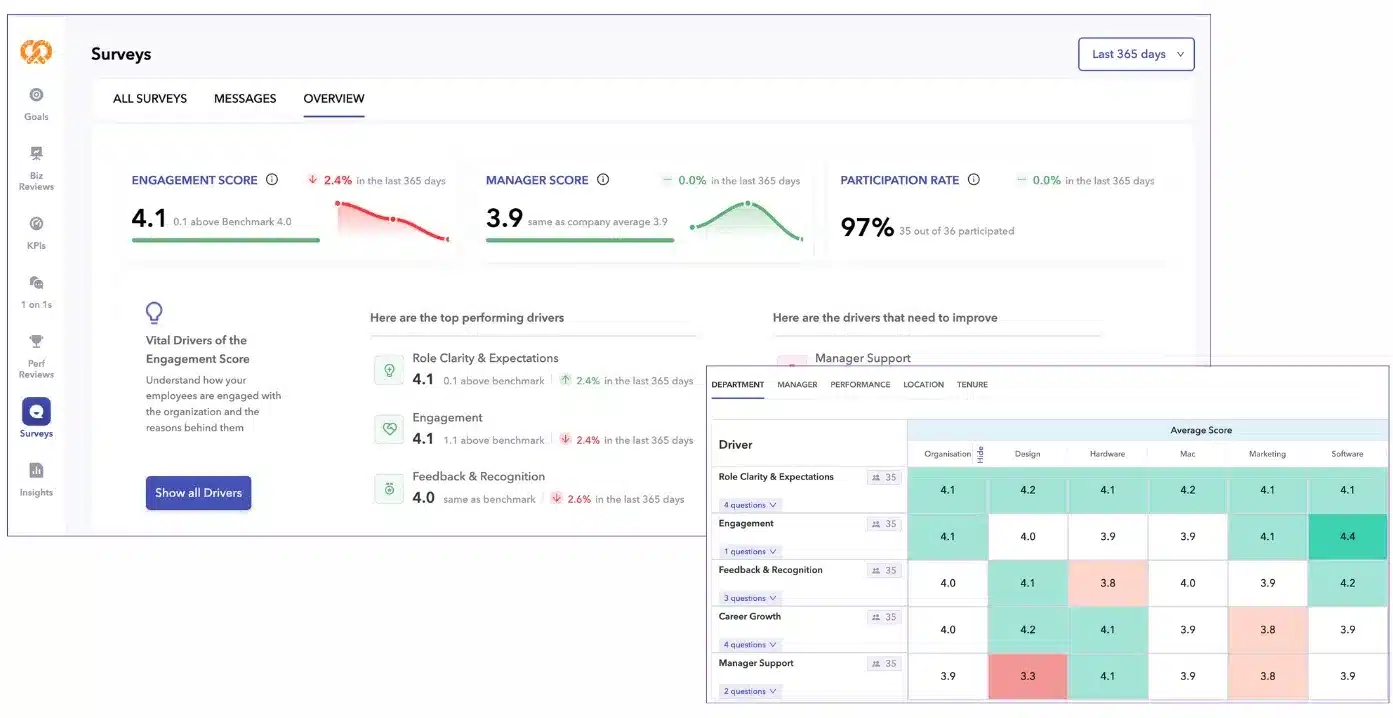Click Engagement Score info icon
This screenshot has width=1393, height=718.
(x=271, y=180)
